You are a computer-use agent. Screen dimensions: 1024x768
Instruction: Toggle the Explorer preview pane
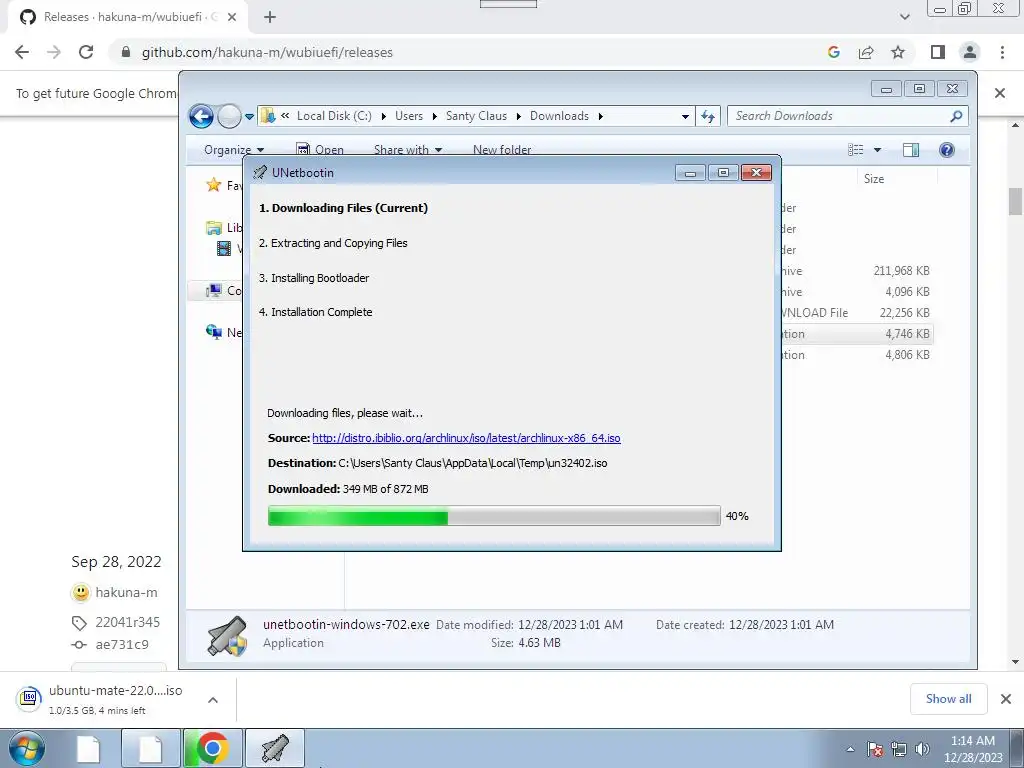(x=910, y=150)
